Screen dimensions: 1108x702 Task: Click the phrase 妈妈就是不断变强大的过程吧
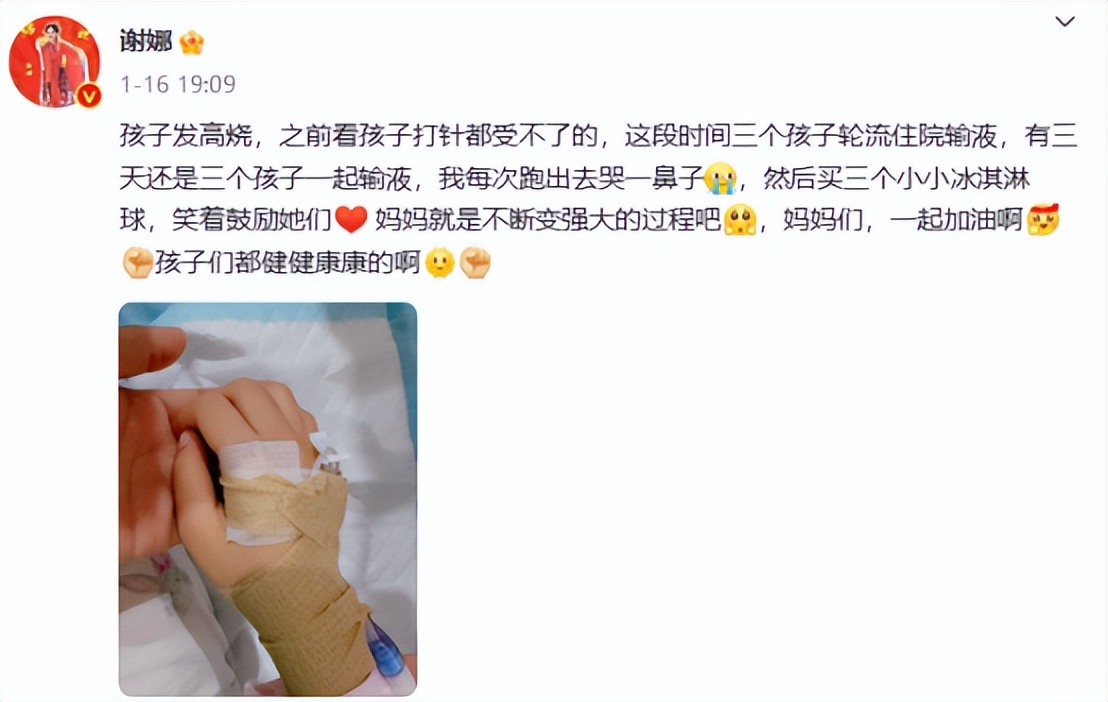548,220
